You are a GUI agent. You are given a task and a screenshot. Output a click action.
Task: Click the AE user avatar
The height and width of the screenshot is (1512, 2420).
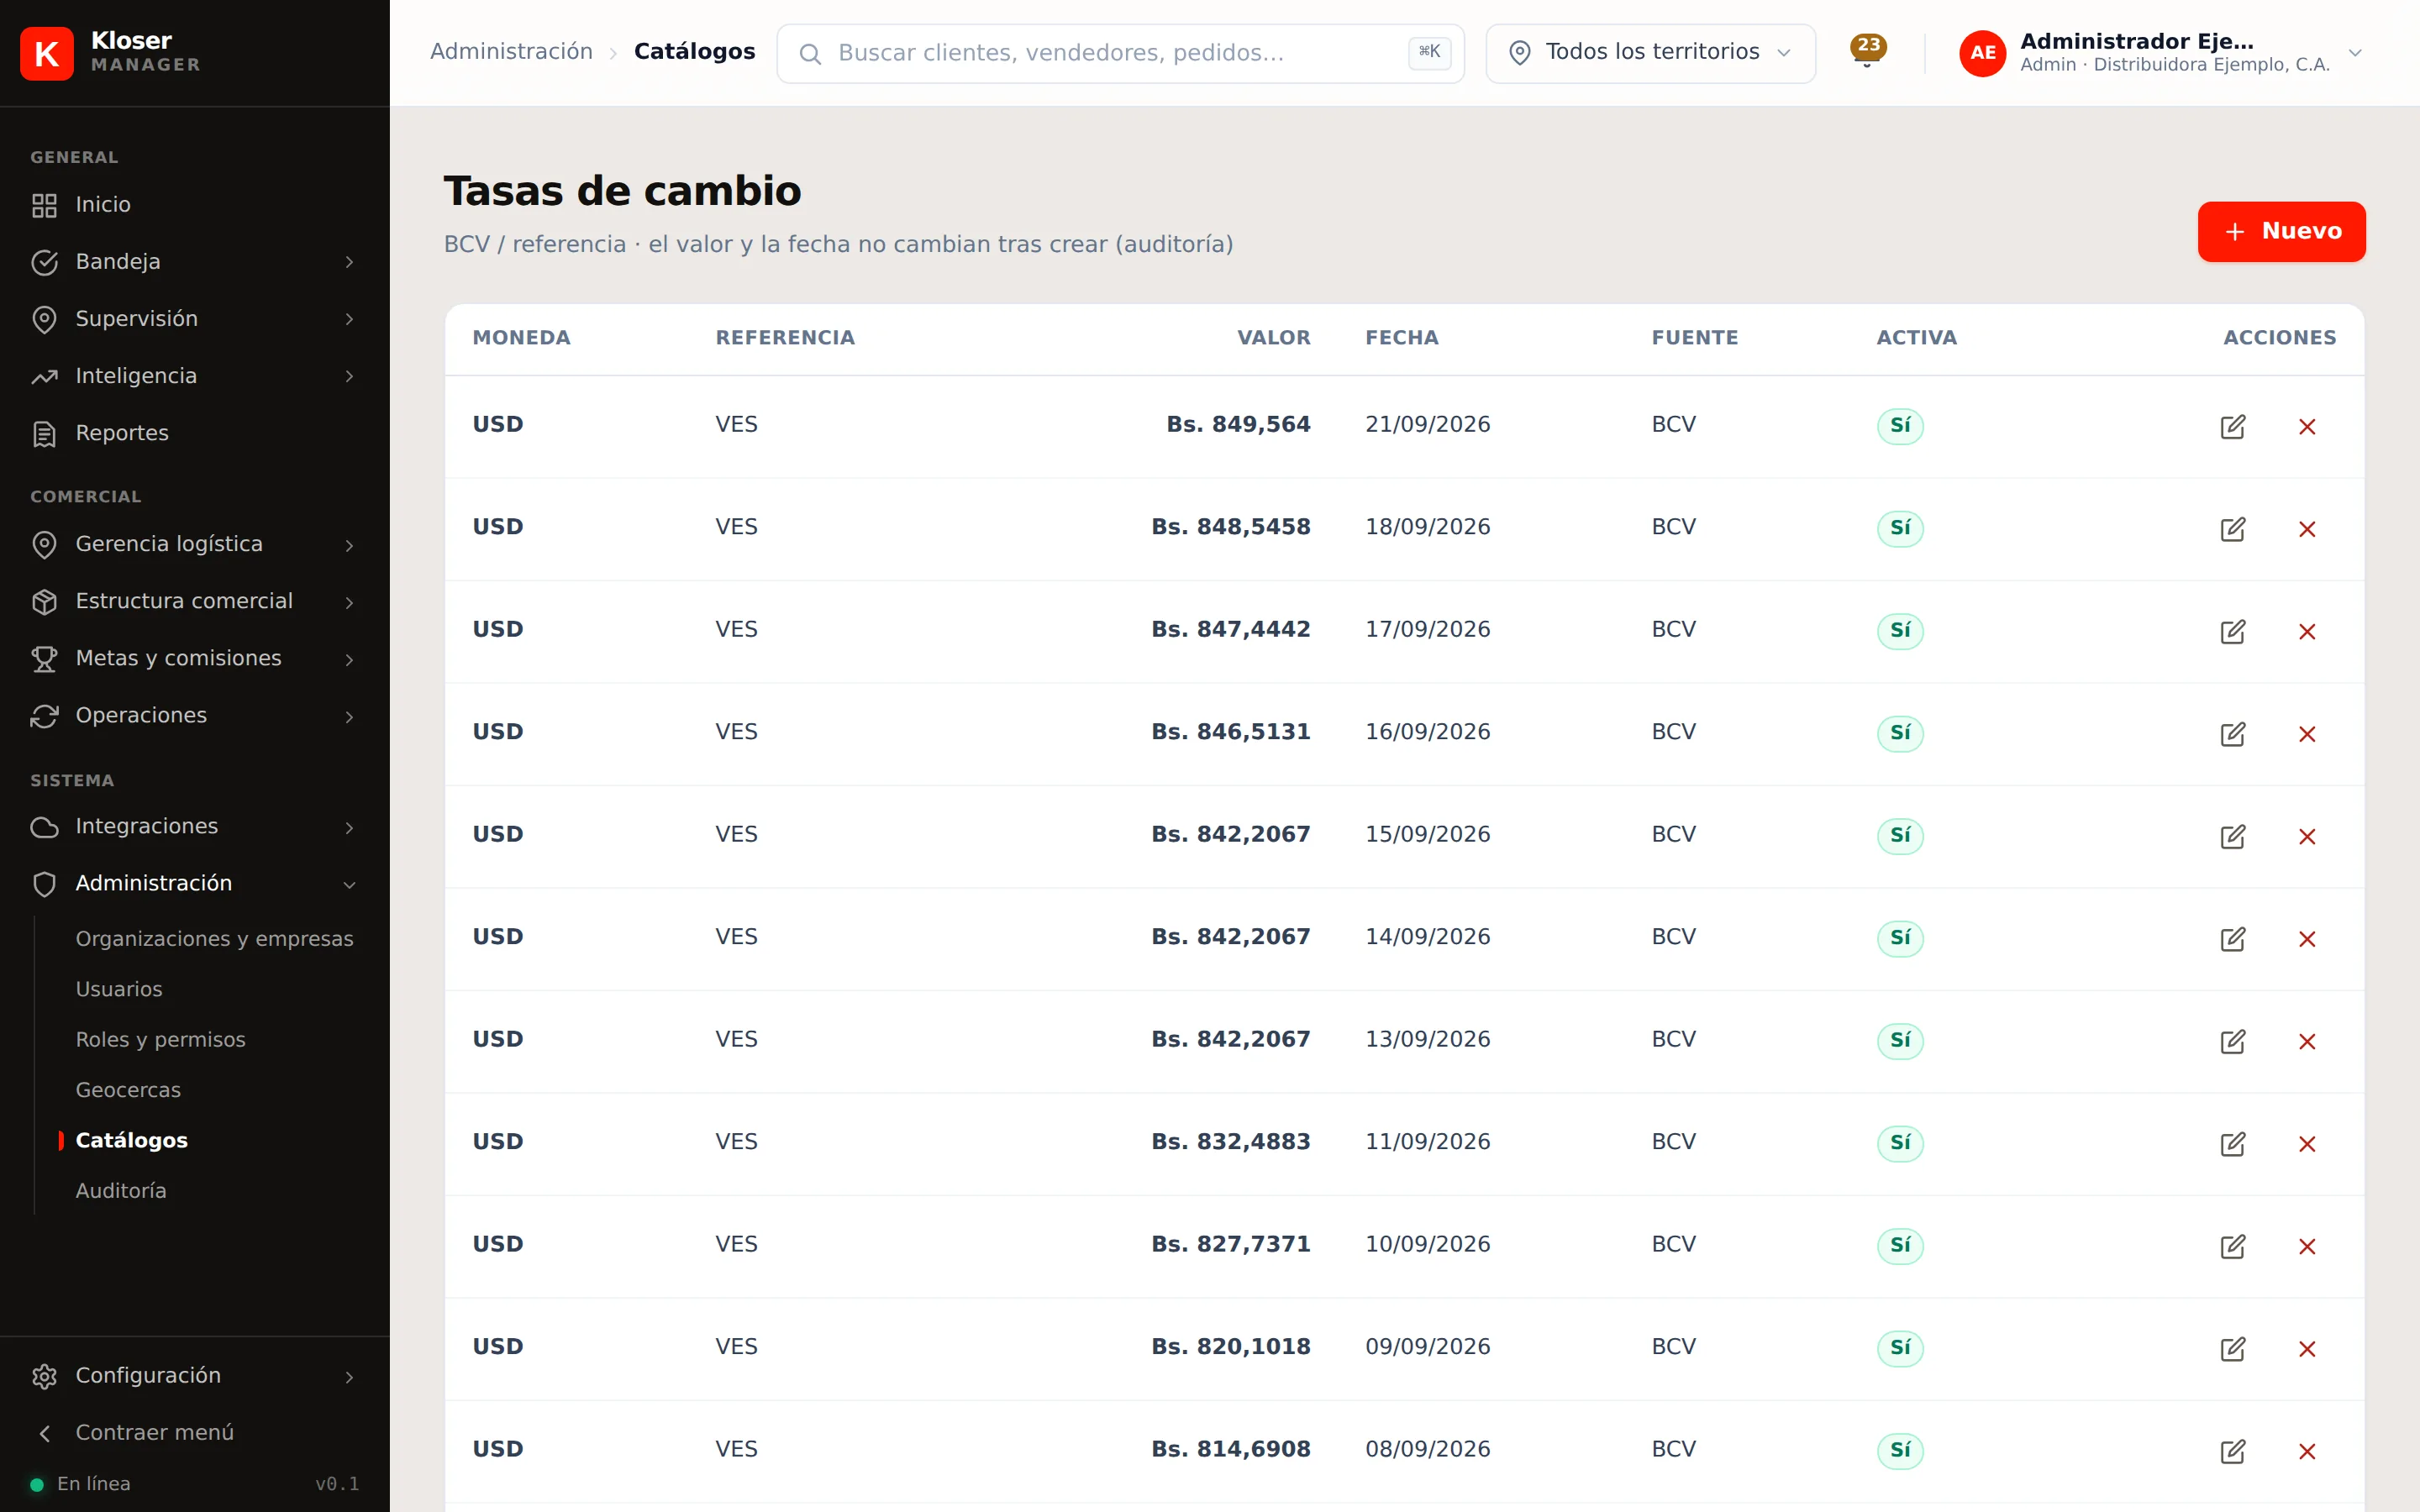1982,53
